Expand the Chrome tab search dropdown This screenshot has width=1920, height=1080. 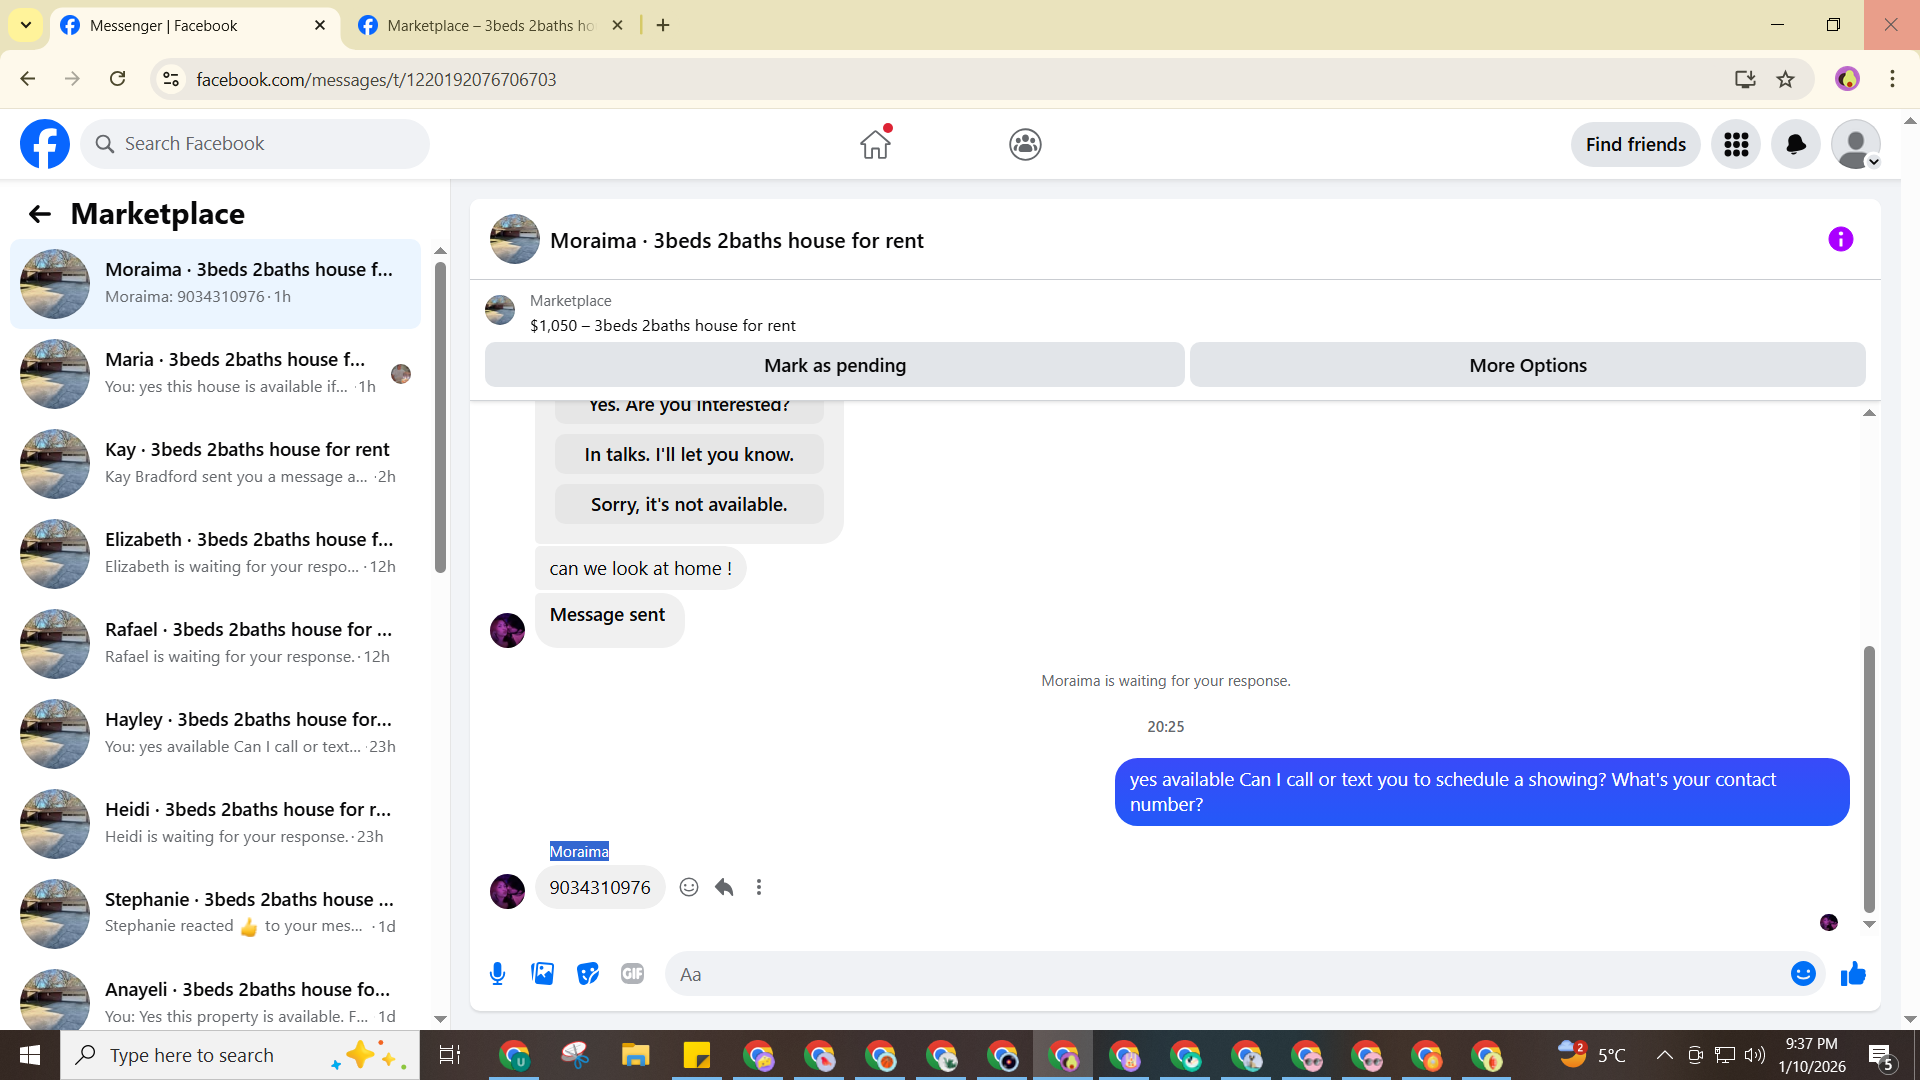tap(26, 25)
